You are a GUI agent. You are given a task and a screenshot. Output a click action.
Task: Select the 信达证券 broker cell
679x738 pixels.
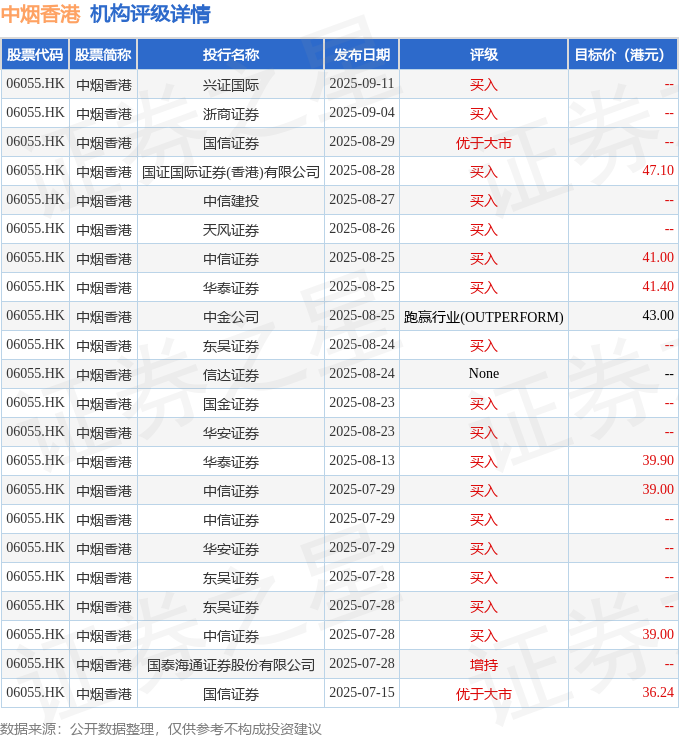(231, 375)
